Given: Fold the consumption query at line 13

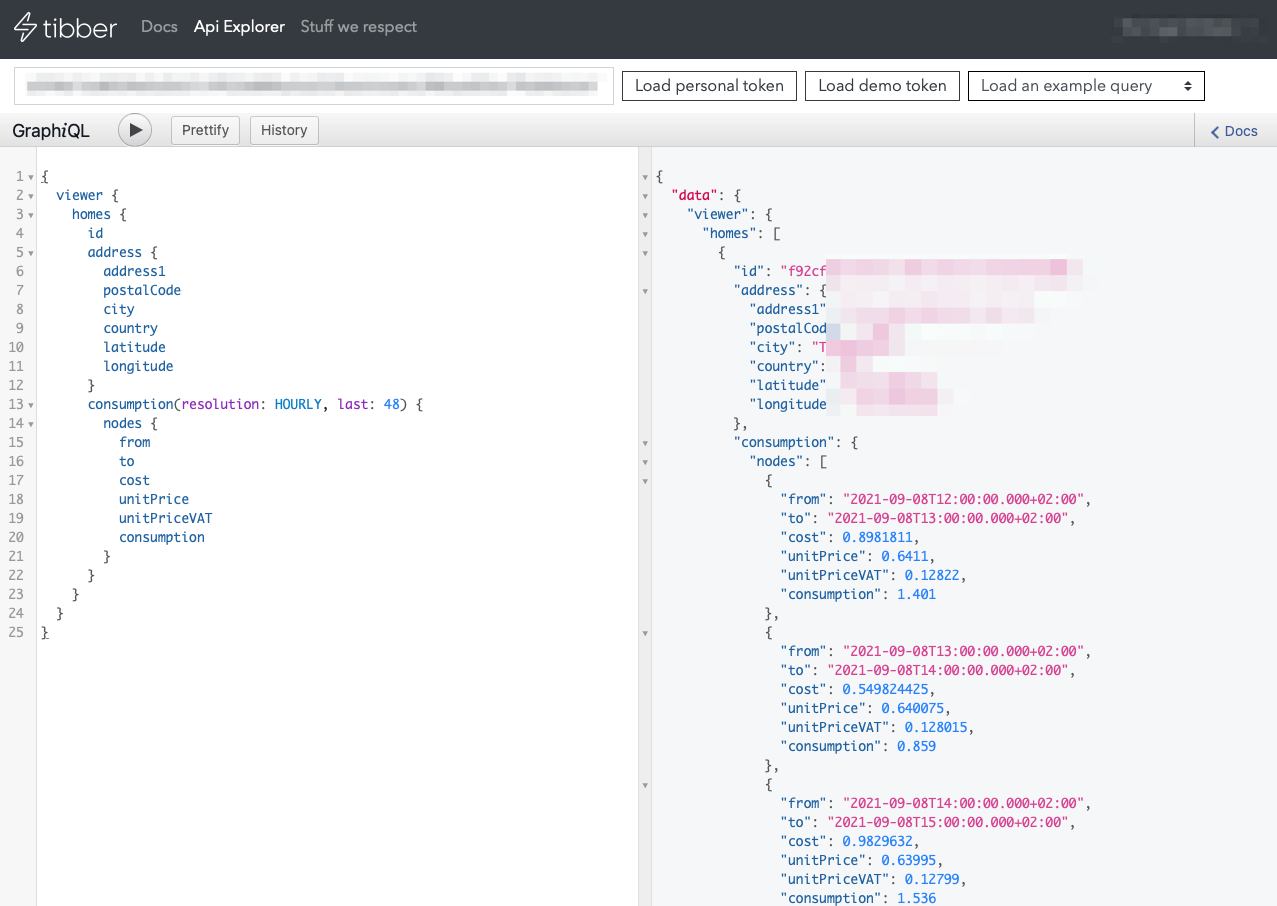Looking at the screenshot, I should [31, 405].
